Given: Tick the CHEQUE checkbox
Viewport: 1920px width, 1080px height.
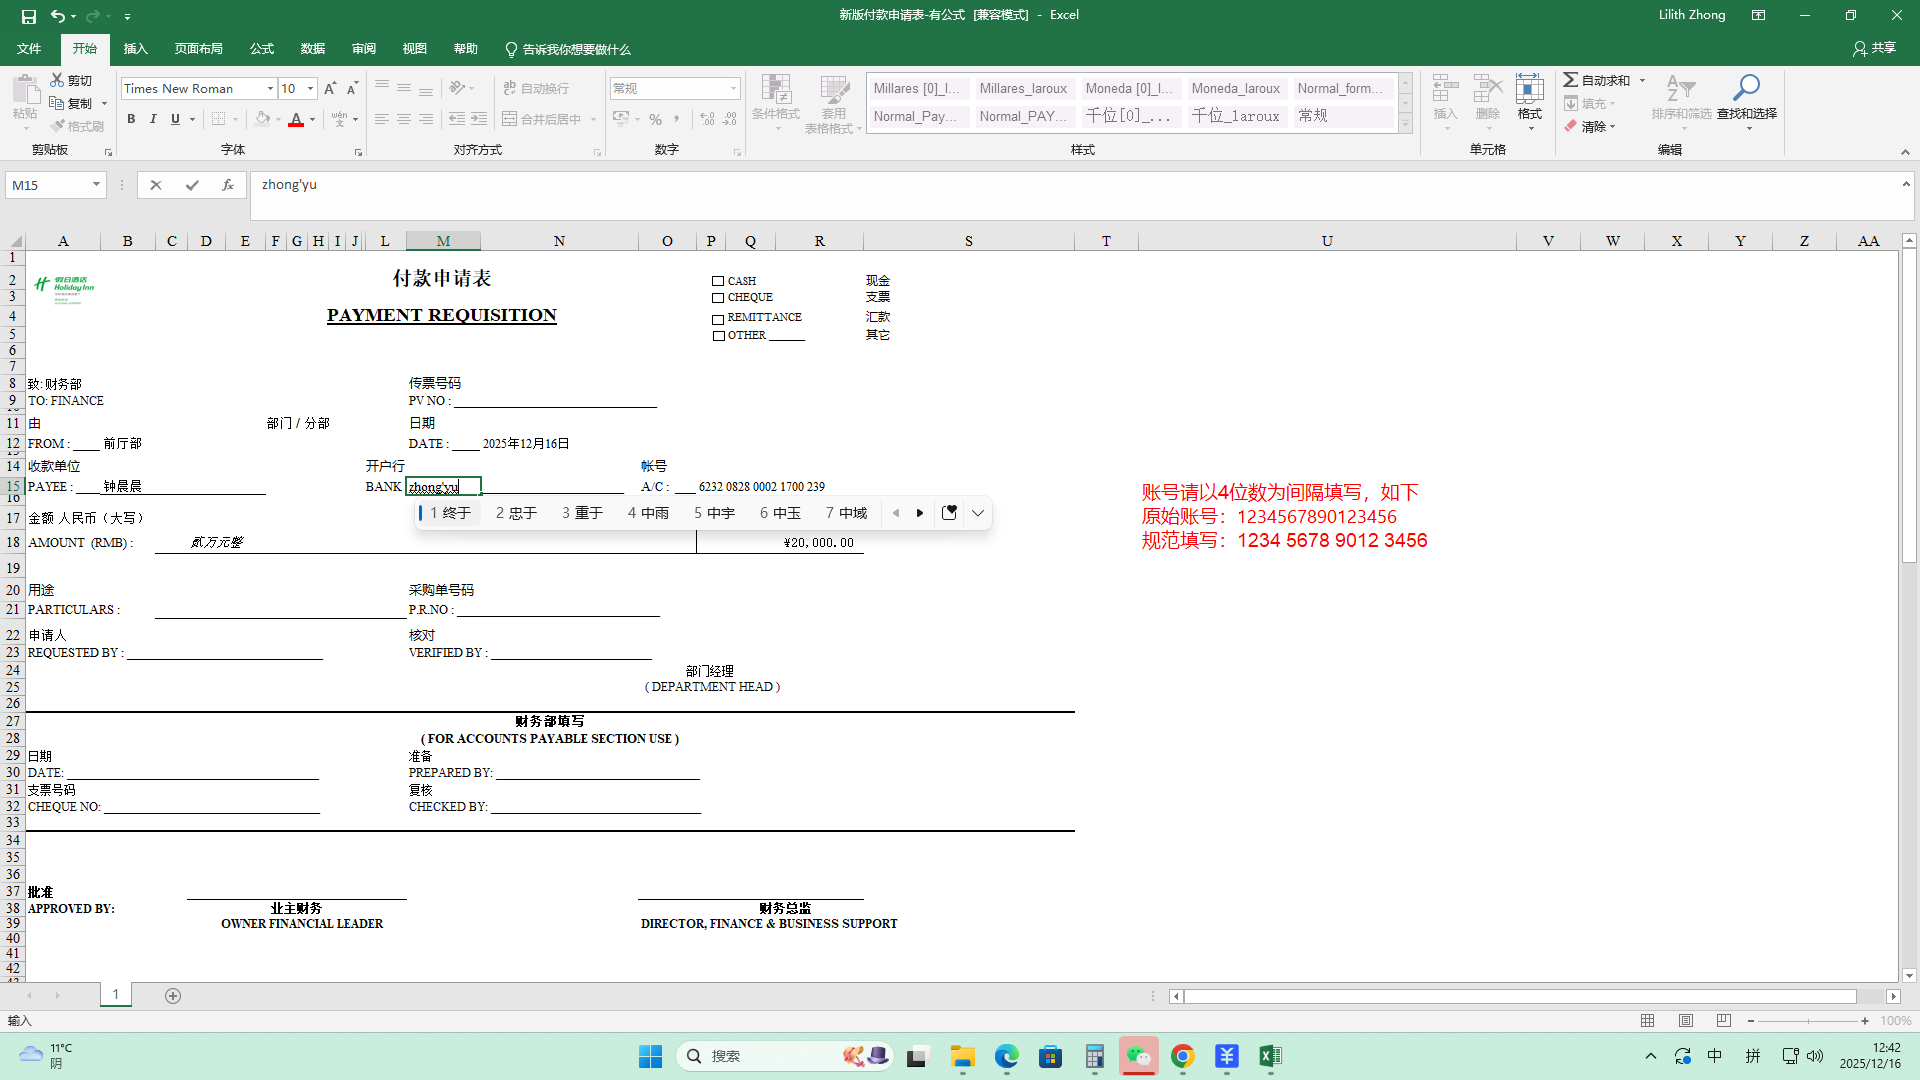Looking at the screenshot, I should (718, 298).
